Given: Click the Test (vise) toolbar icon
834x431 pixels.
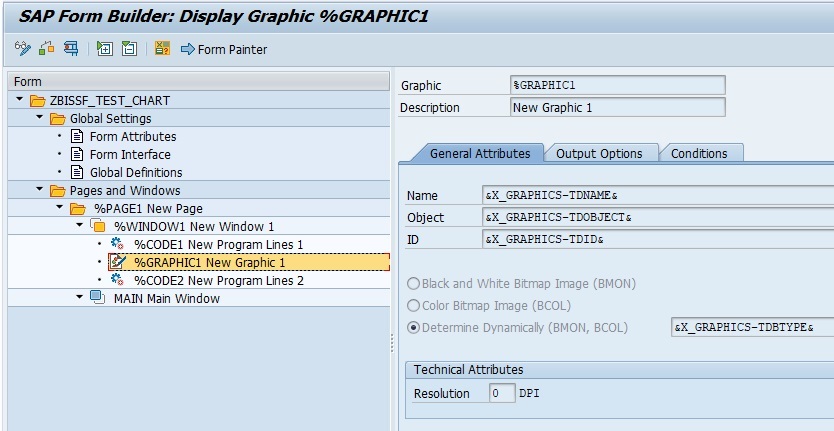Looking at the screenshot, I should click(71, 49).
